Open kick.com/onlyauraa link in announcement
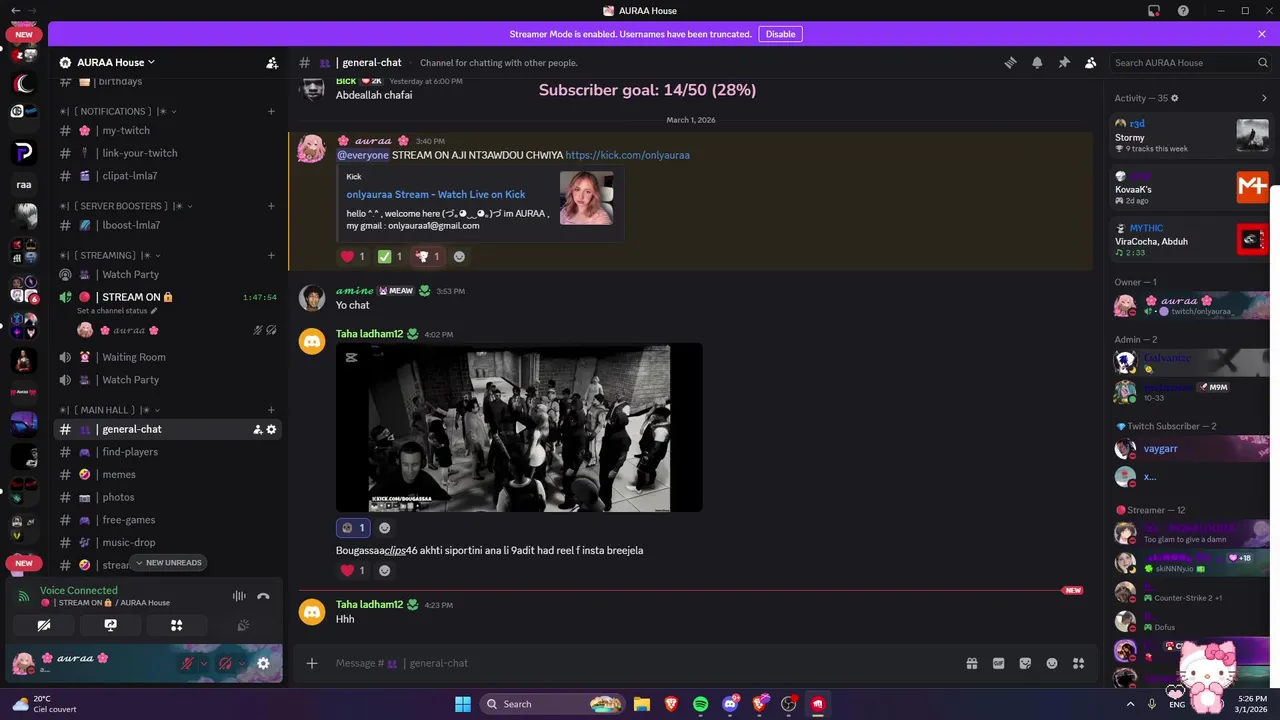Screen dimensions: 1280x720 [x=627, y=155]
